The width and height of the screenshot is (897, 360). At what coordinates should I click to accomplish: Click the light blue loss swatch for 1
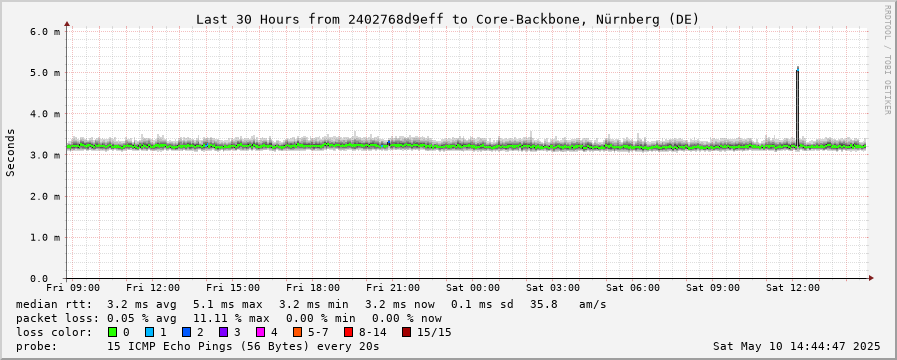pos(149,332)
